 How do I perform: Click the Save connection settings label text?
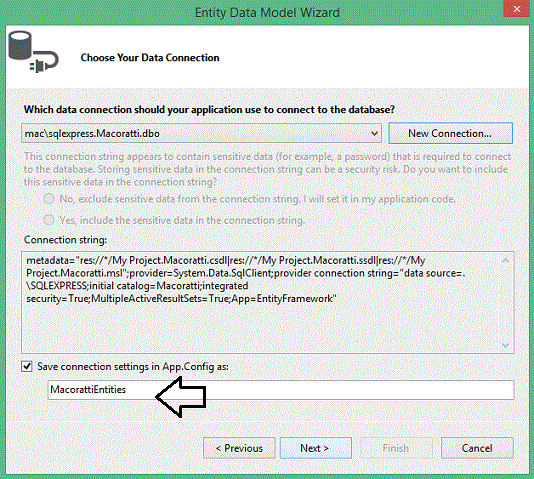pos(133,366)
